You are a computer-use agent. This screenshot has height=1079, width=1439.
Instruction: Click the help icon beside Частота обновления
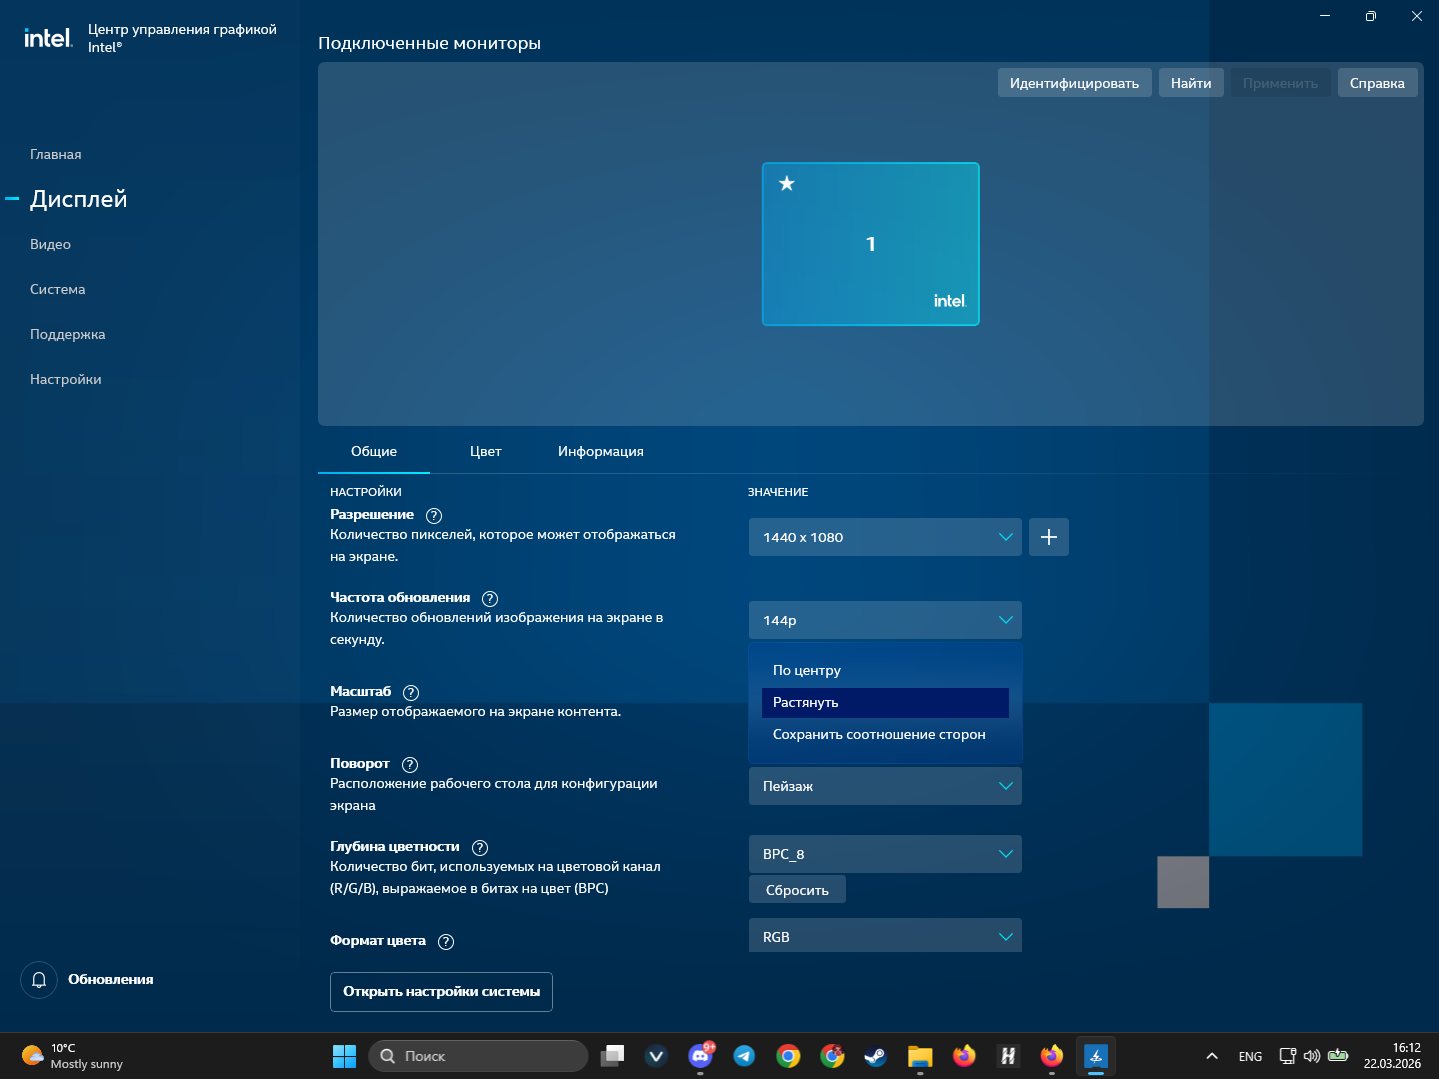pyautogui.click(x=490, y=599)
